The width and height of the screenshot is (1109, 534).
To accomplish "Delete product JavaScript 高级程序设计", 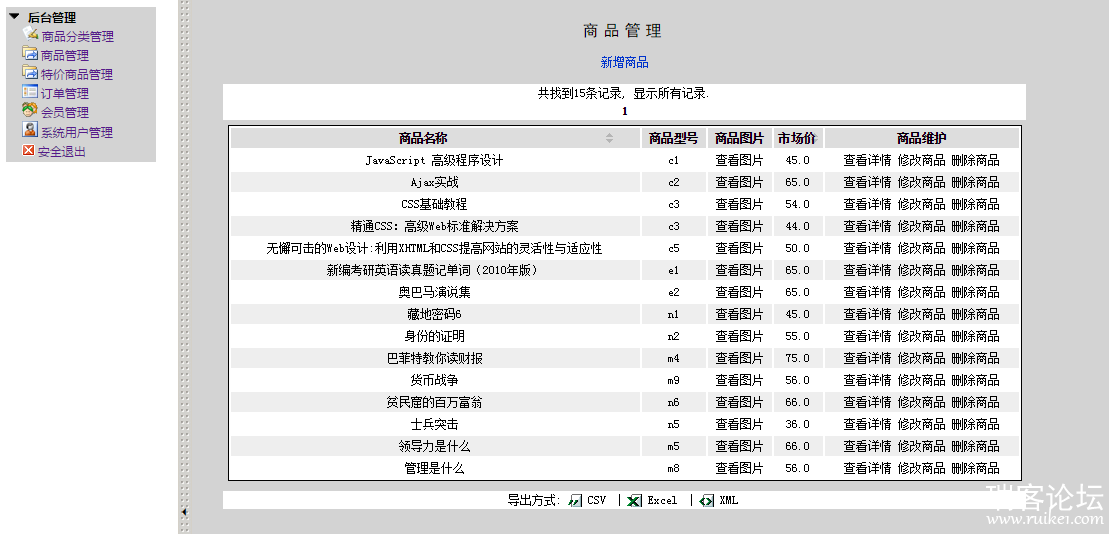I will point(975,161).
